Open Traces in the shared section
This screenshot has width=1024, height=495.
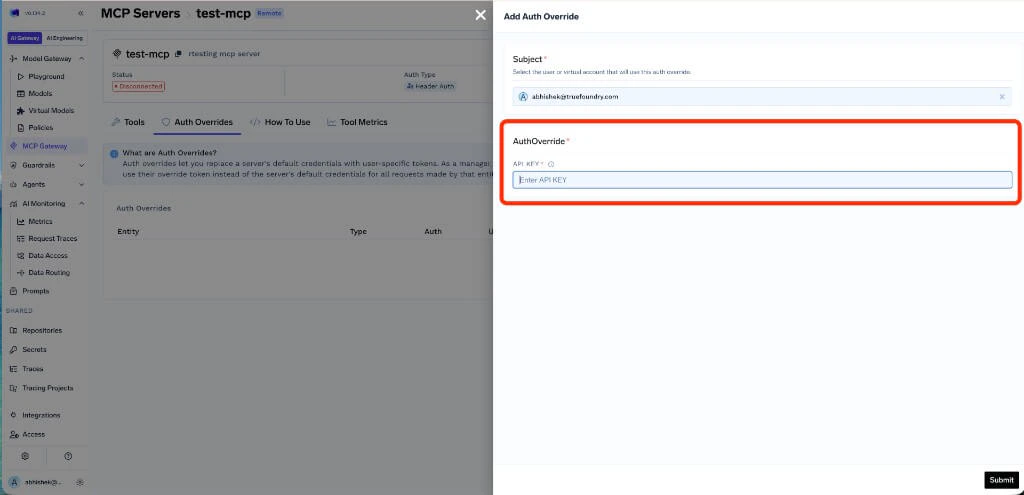tap(32, 369)
